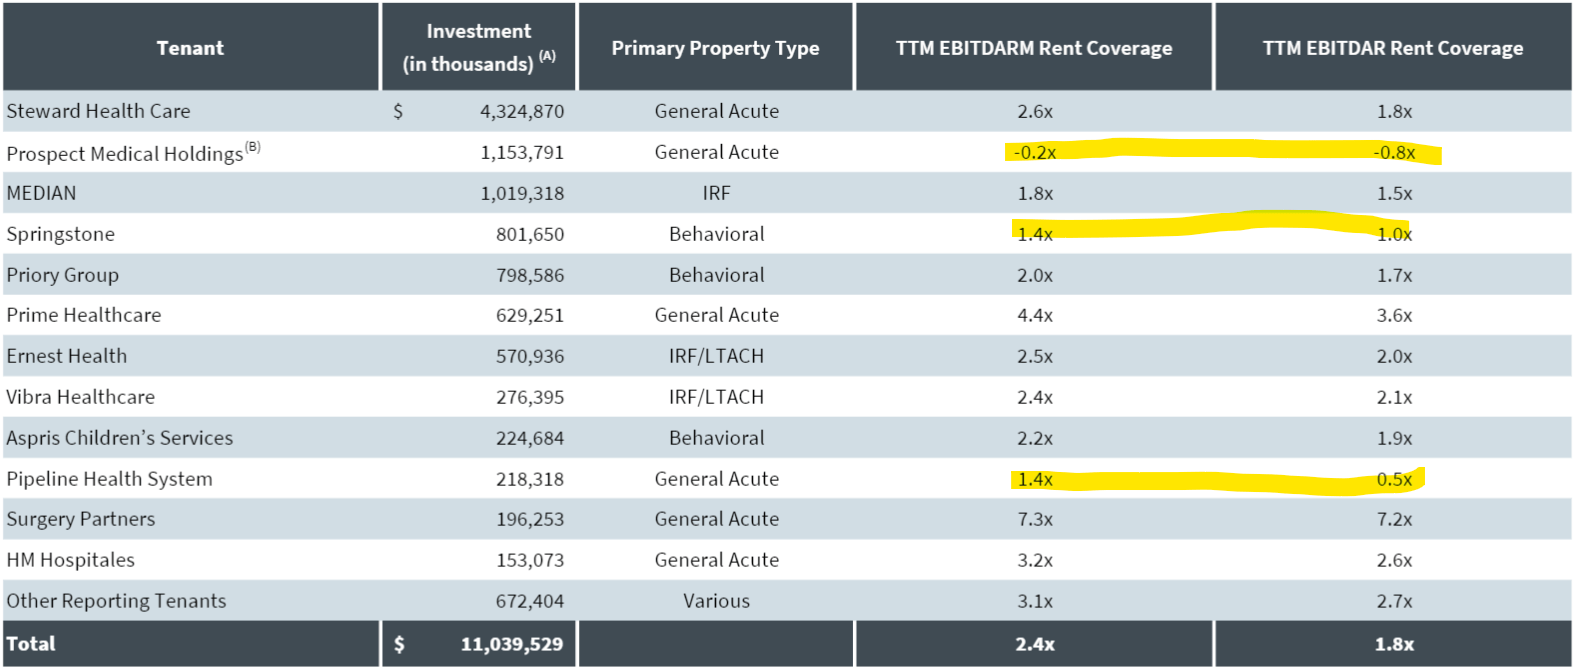Viewport: 1573px width, 667px height.
Task: Select investment value 570,936
Action: pos(530,356)
